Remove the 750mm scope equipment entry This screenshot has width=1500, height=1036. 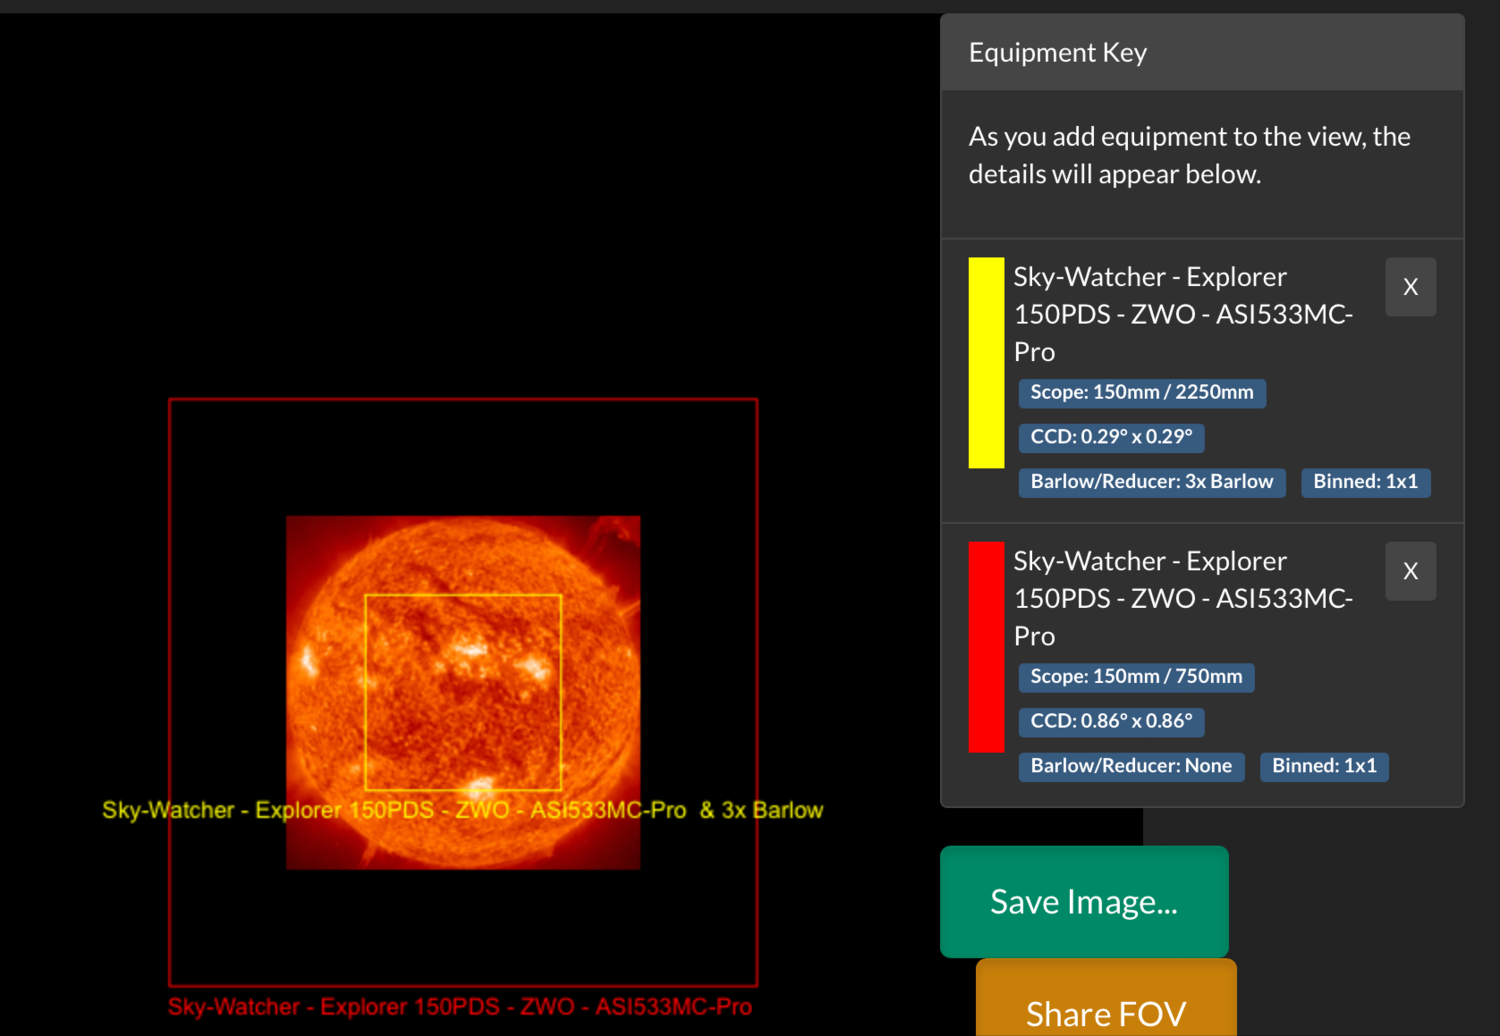coord(1410,571)
